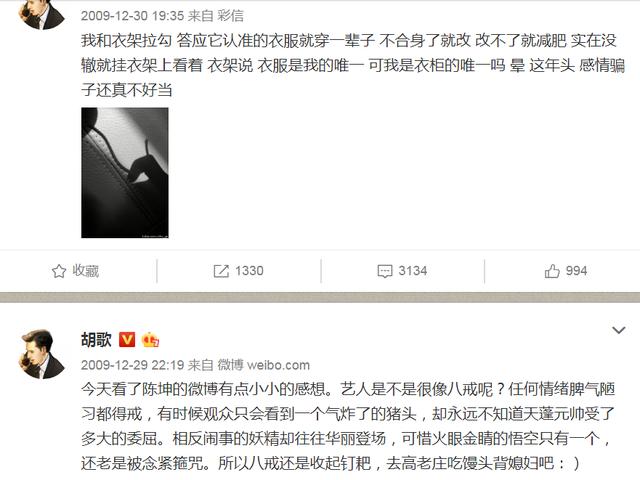Open the 3134 comments count
The height and width of the screenshot is (480, 640).
tap(413, 271)
